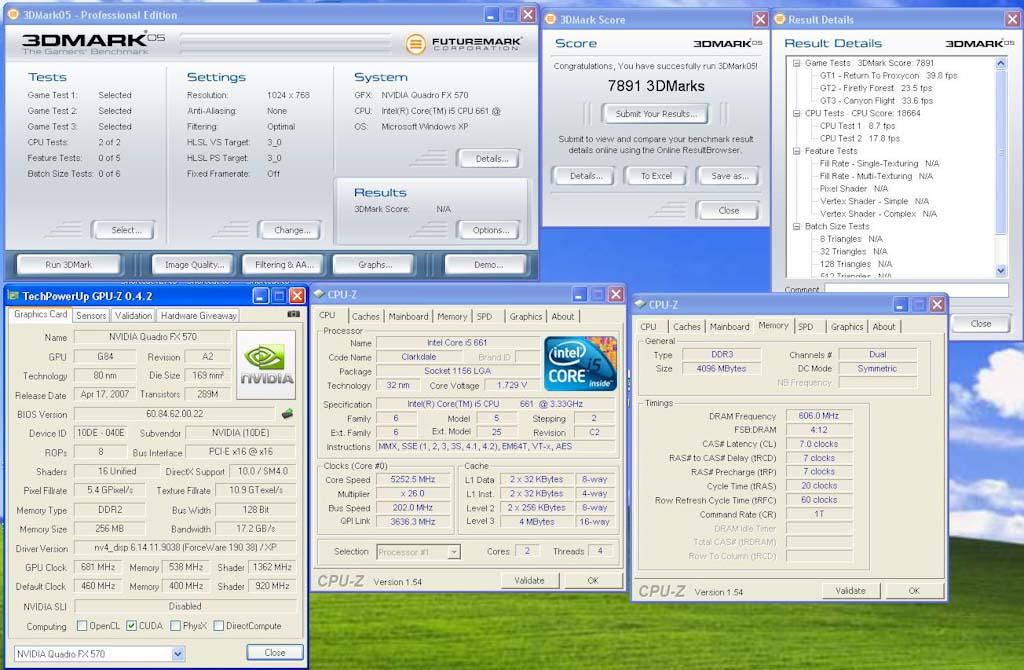1024x670 pixels.
Task: Click the Run 3DMark button
Action: tap(69, 264)
